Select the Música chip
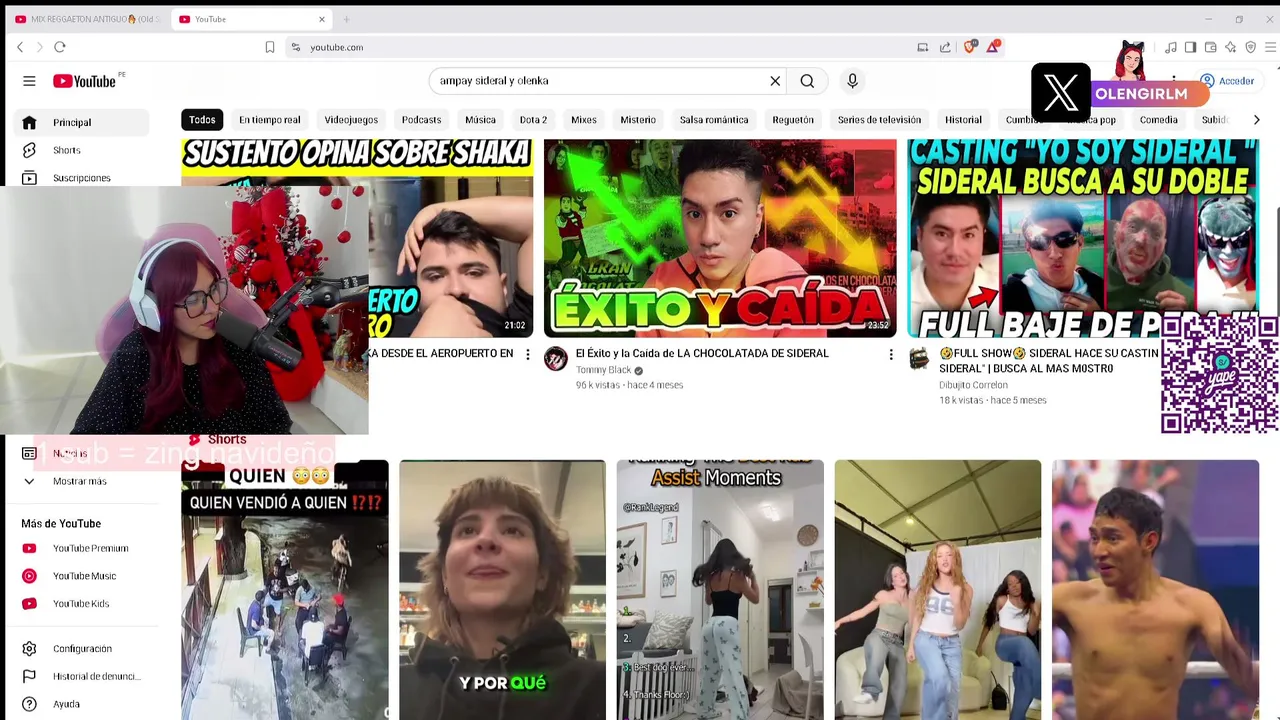 pyautogui.click(x=480, y=120)
